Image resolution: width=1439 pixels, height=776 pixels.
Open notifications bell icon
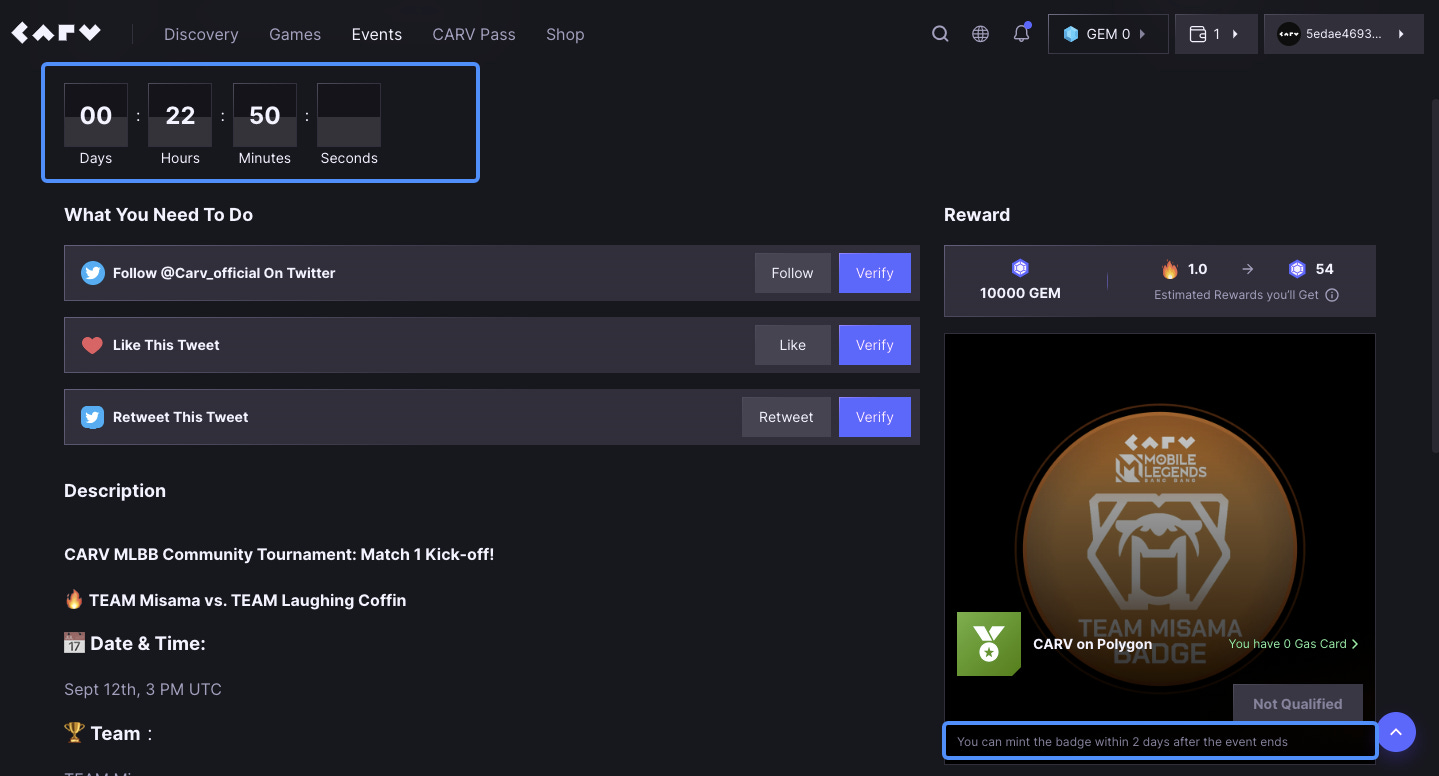click(1021, 34)
